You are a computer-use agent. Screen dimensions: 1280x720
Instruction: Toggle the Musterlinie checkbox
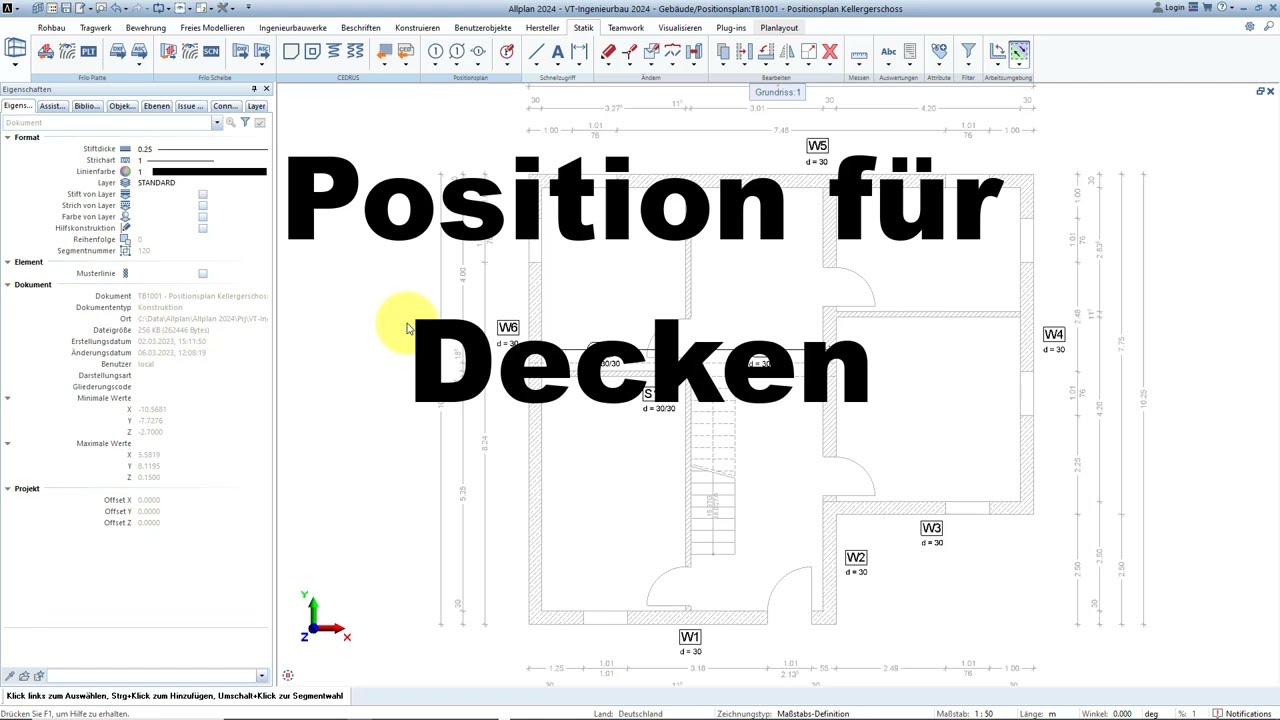pos(203,273)
